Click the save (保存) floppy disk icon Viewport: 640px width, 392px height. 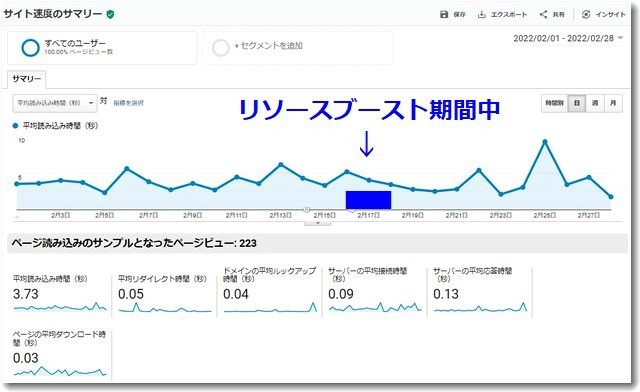click(444, 15)
